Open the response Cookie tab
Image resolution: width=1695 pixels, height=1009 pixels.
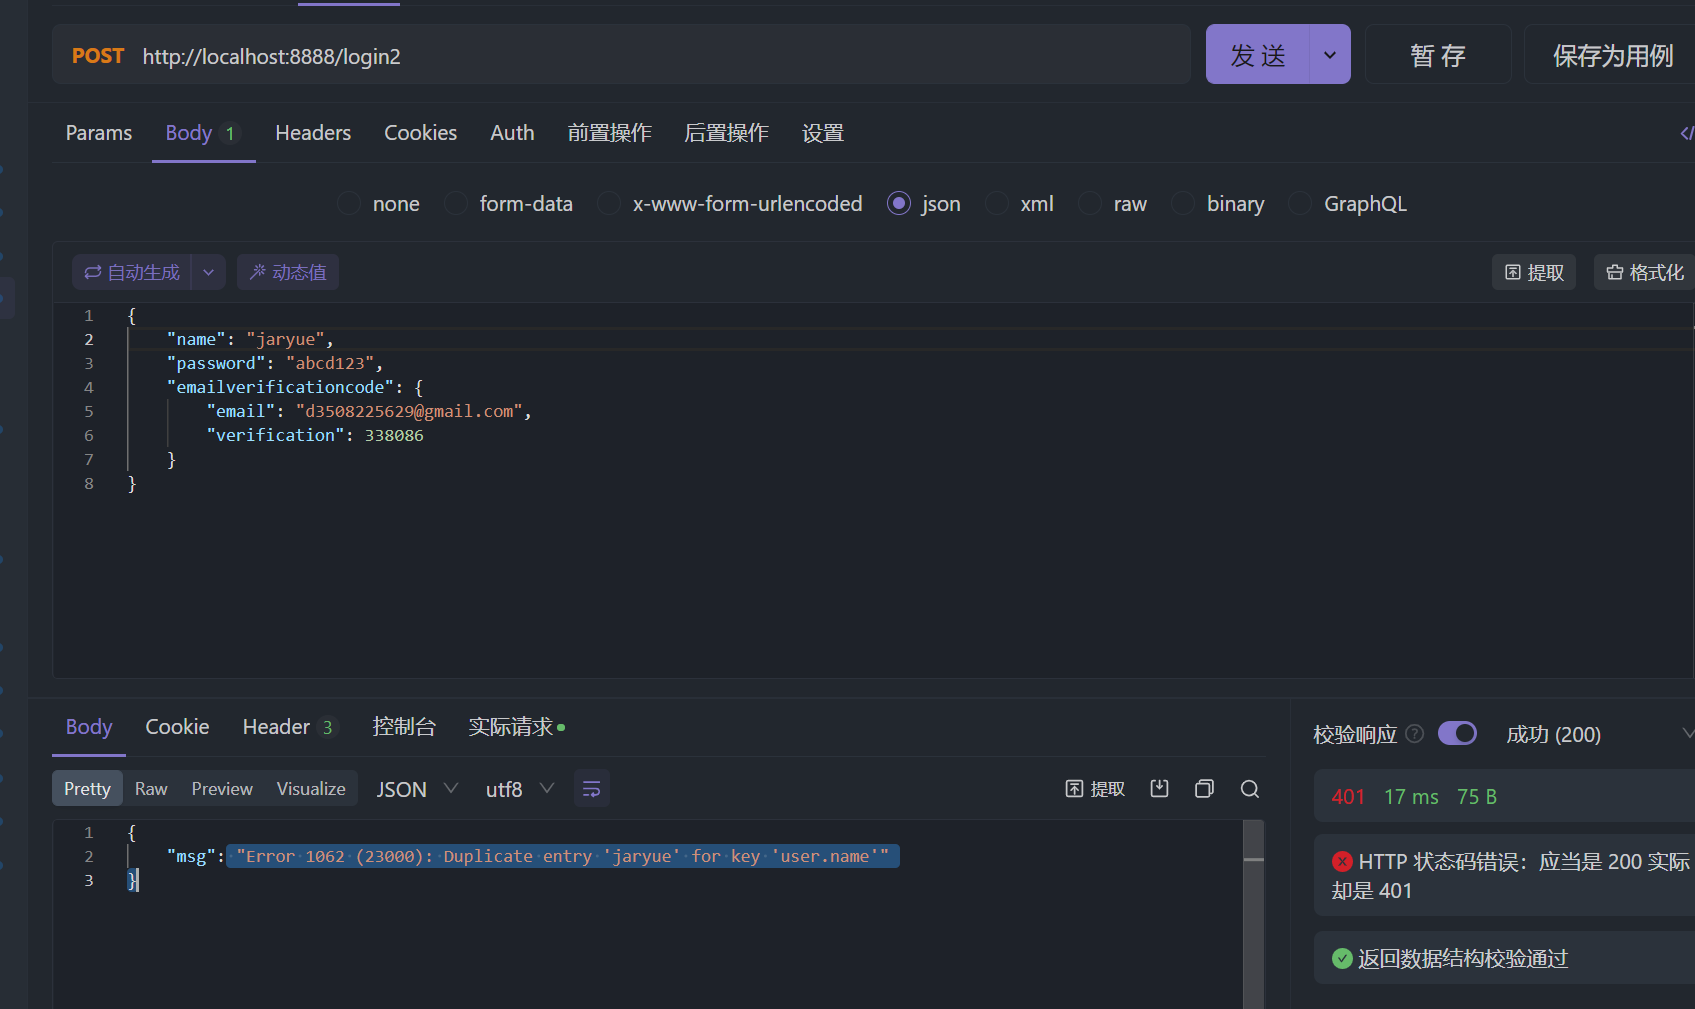pos(177,727)
